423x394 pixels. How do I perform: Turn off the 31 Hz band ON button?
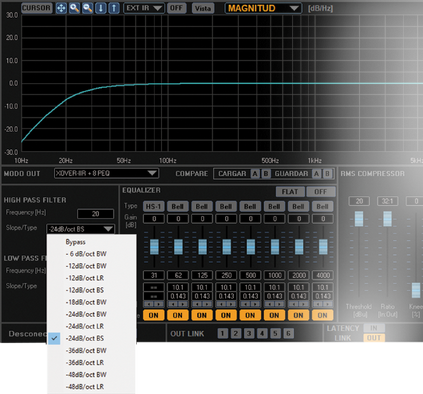(154, 315)
